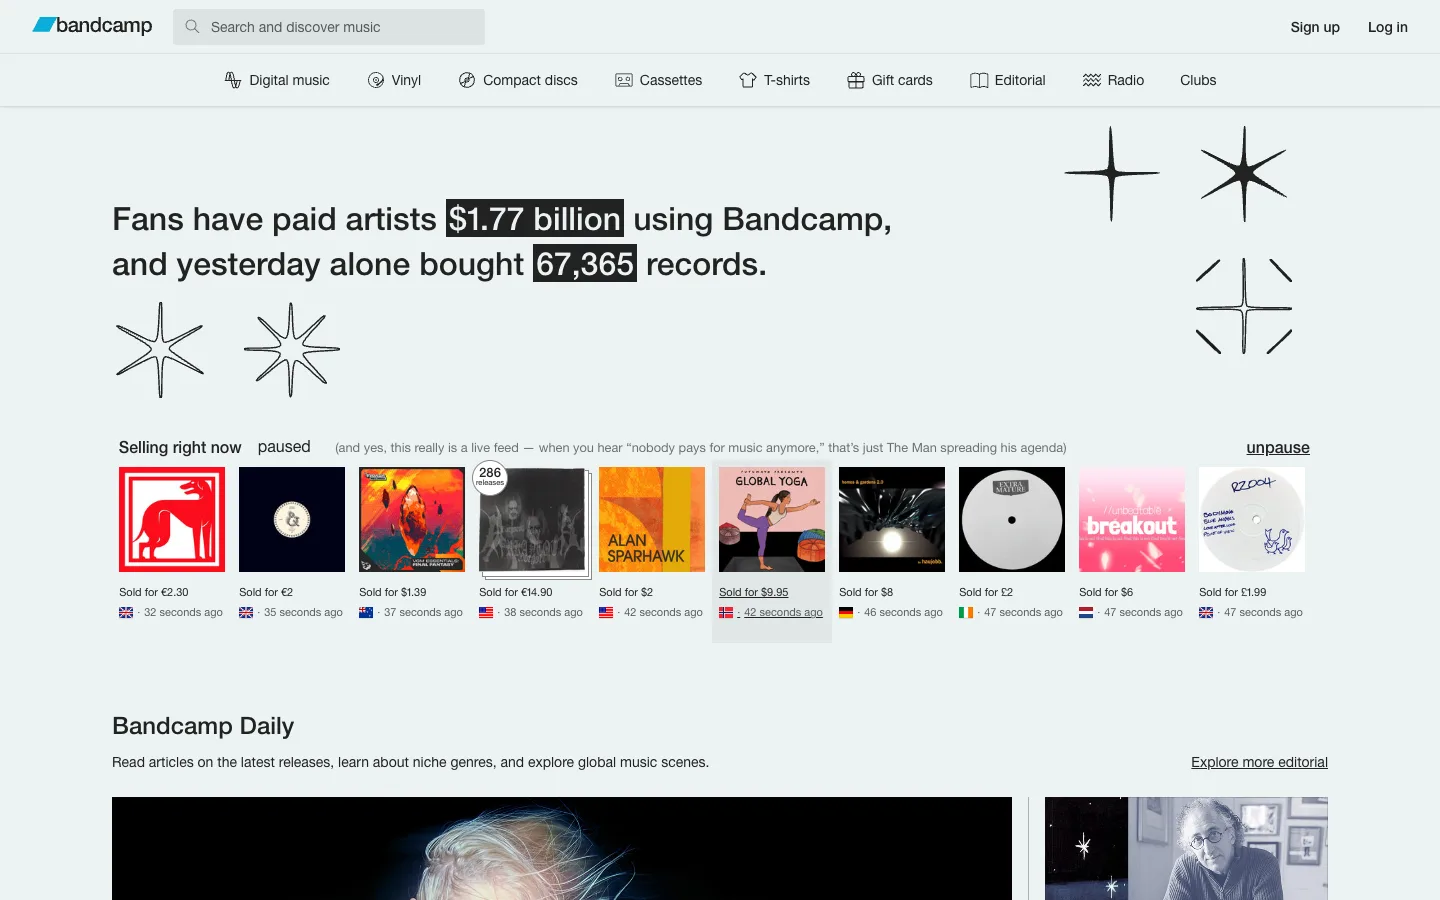The image size is (1440, 900).
Task: Click the highlighted $1.77 billion figure
Action: [535, 219]
